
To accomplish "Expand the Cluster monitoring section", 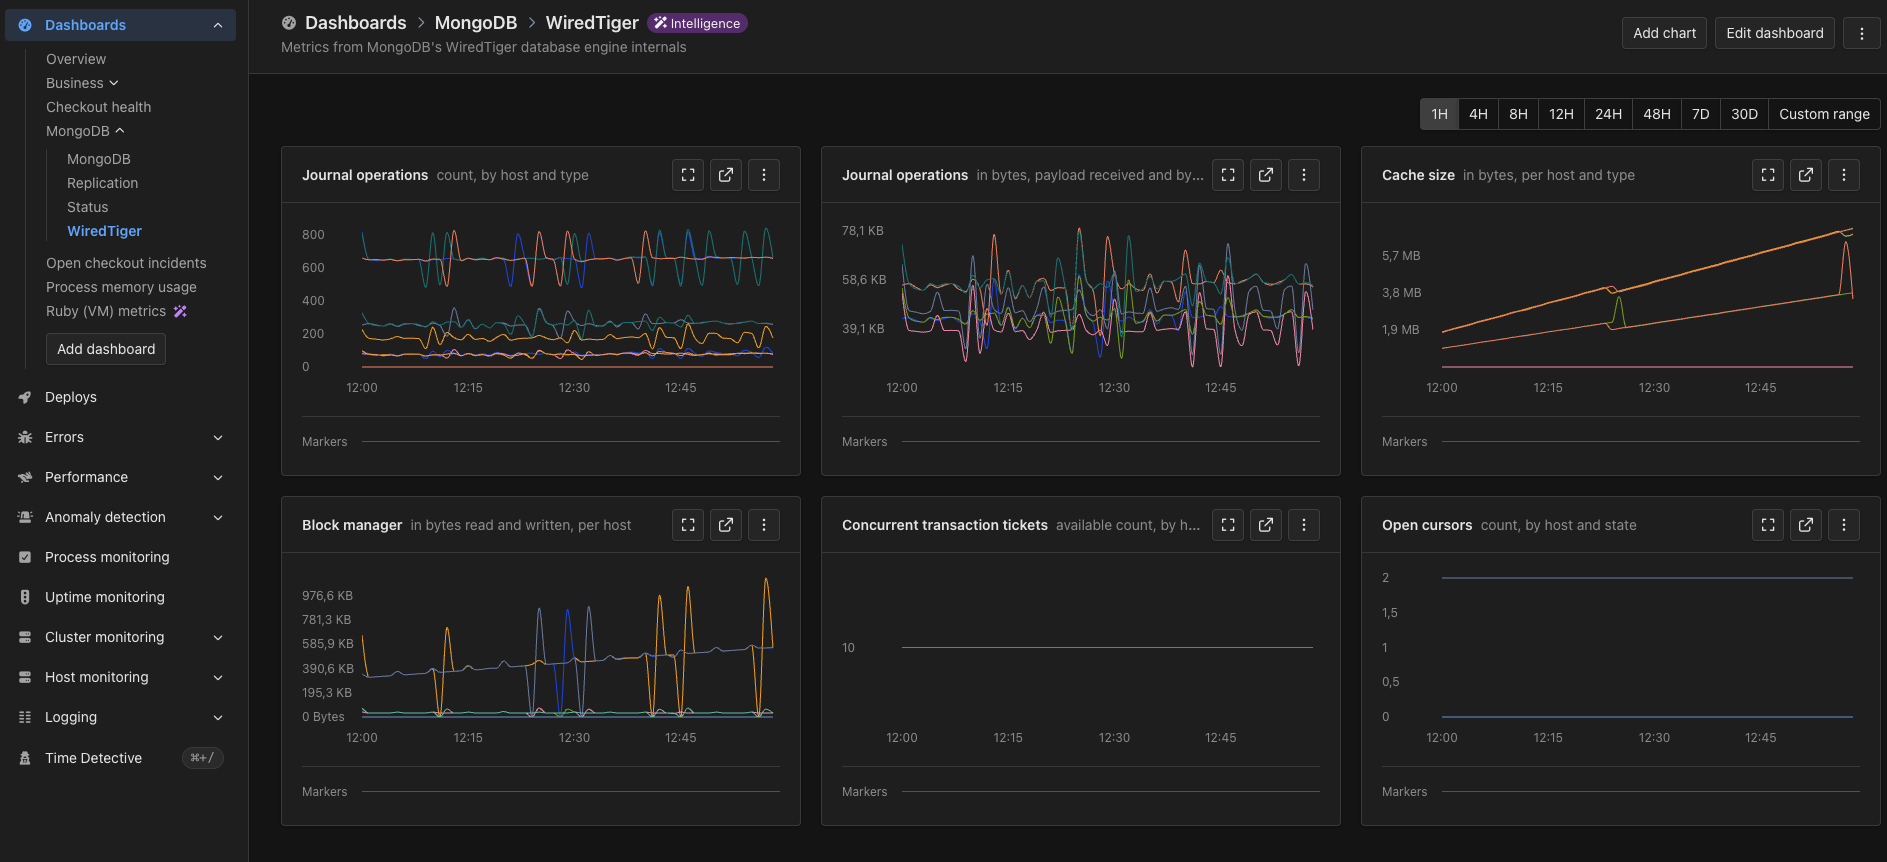I will [218, 637].
